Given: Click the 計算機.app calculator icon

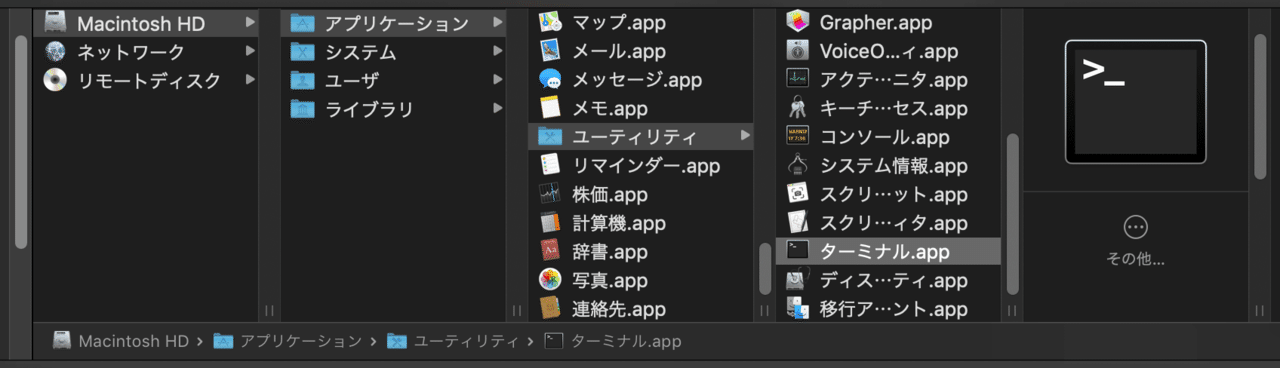Looking at the screenshot, I should tap(550, 223).
